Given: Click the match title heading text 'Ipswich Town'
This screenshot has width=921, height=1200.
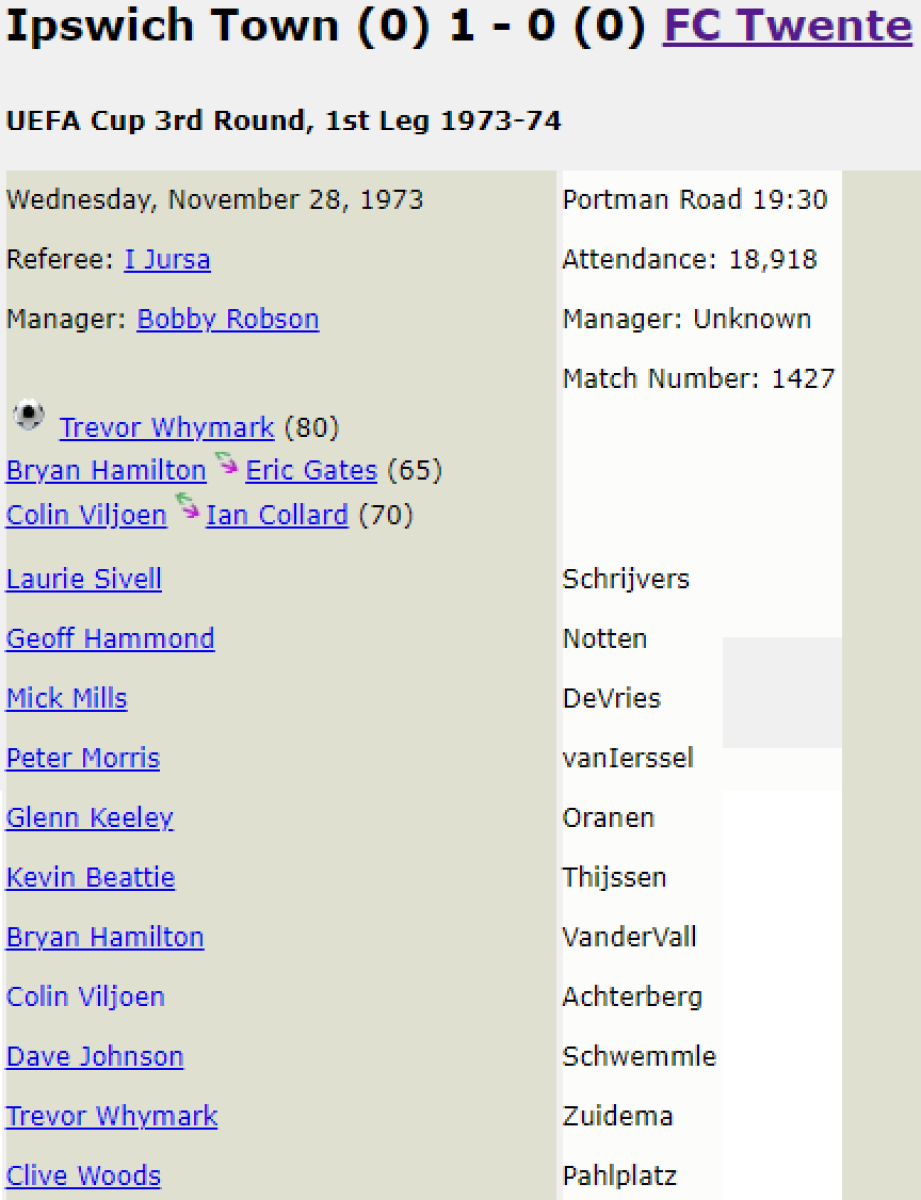Looking at the screenshot, I should [x=172, y=26].
